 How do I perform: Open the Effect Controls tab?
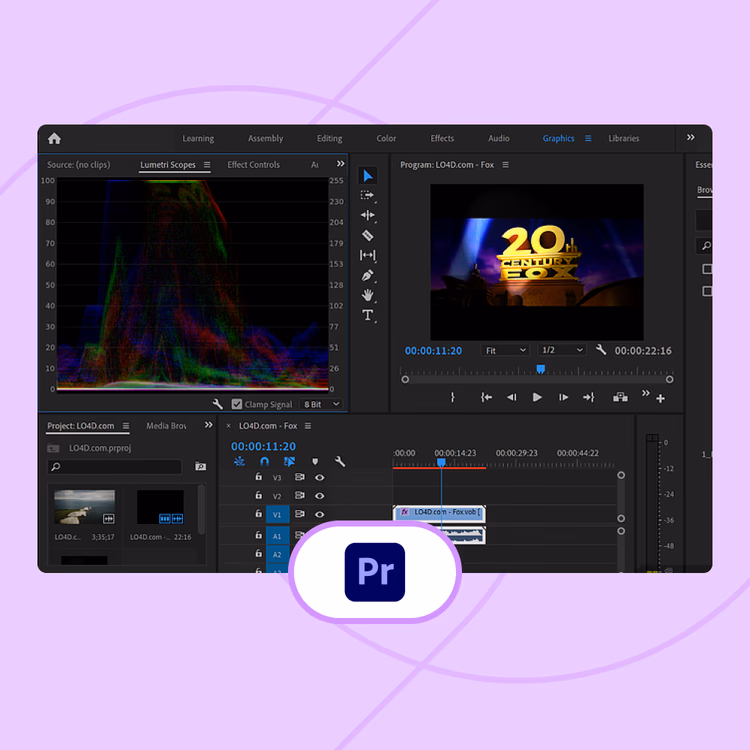[x=254, y=165]
